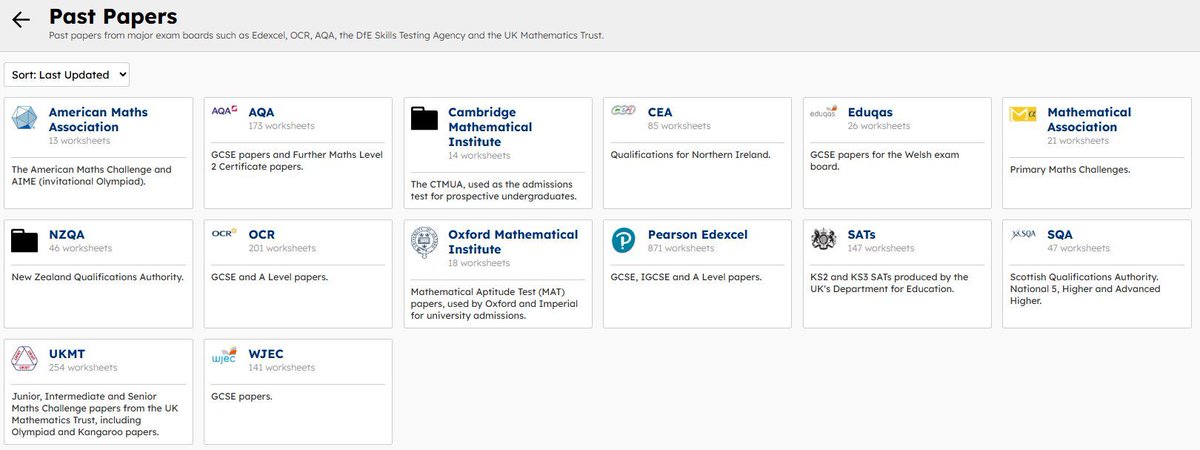
Task: Click the WJEC logo icon
Action: (225, 357)
